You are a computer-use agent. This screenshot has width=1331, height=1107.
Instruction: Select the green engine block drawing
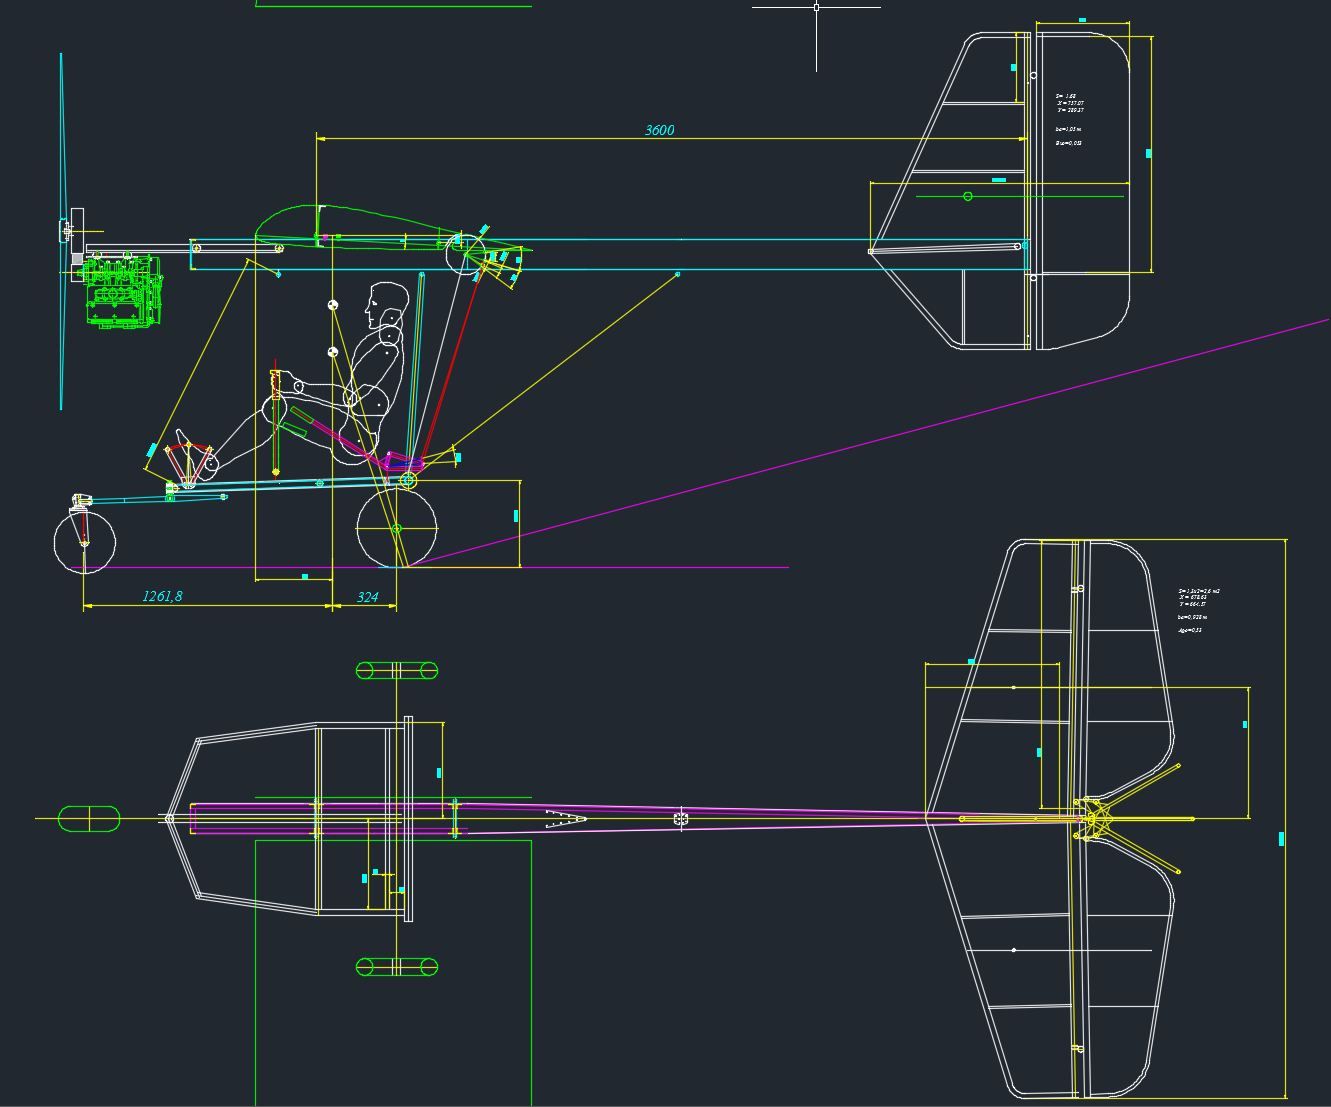[122, 292]
